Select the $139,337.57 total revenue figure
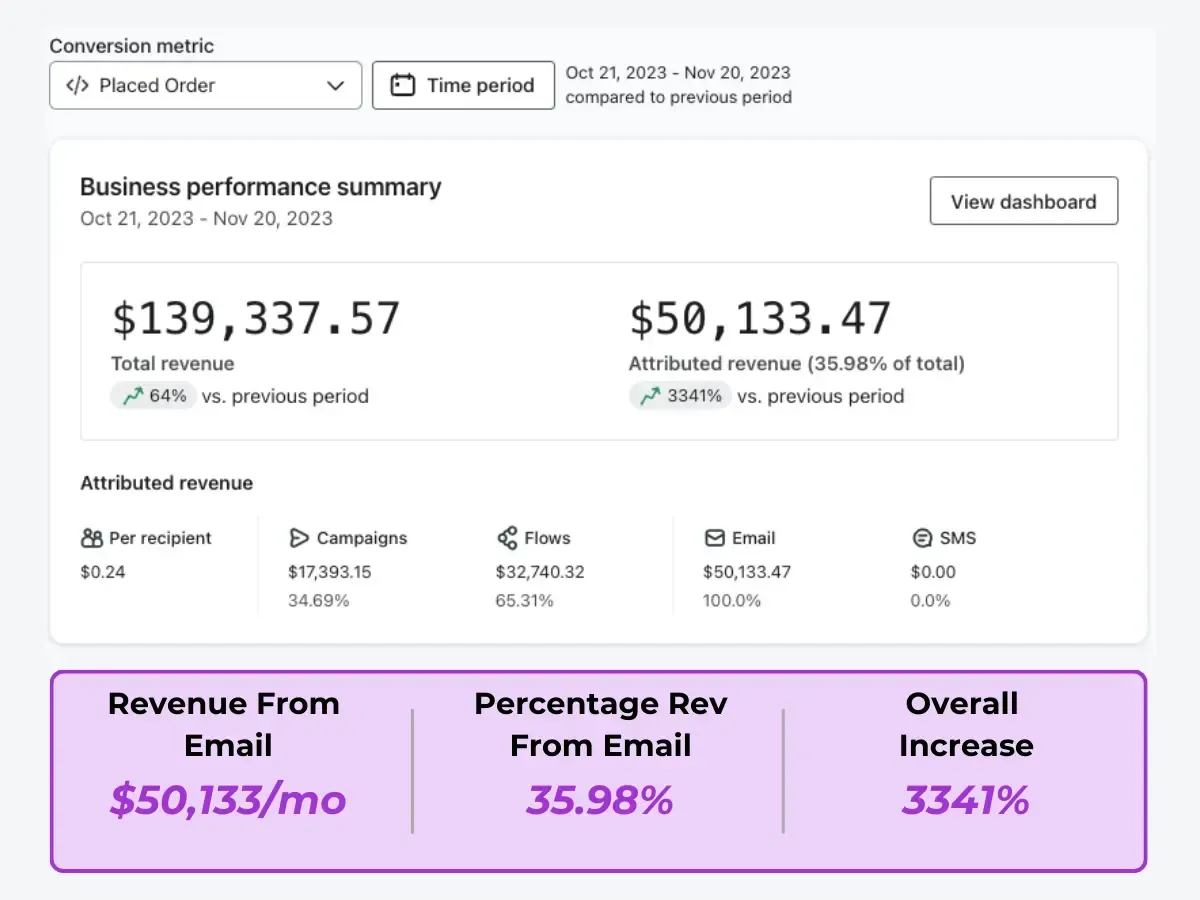1200x900 pixels. coord(256,319)
